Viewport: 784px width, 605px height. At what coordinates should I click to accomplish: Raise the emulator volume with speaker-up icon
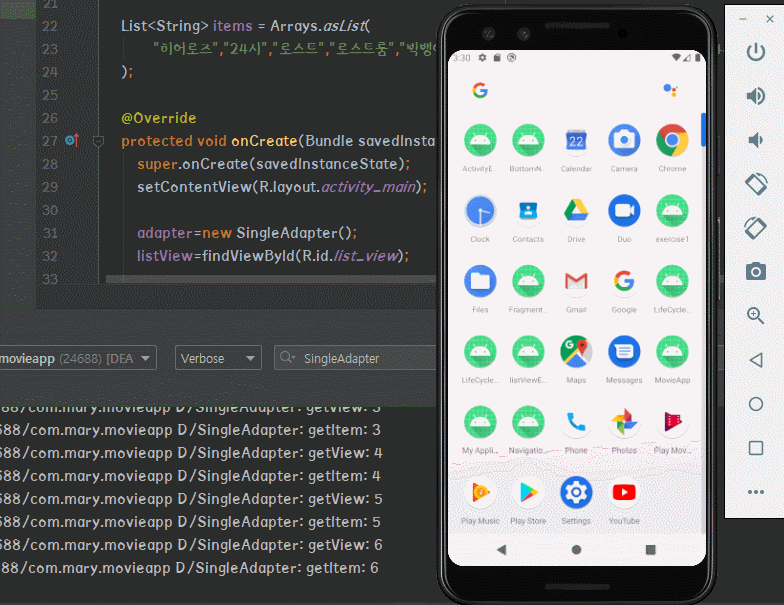tap(756, 96)
